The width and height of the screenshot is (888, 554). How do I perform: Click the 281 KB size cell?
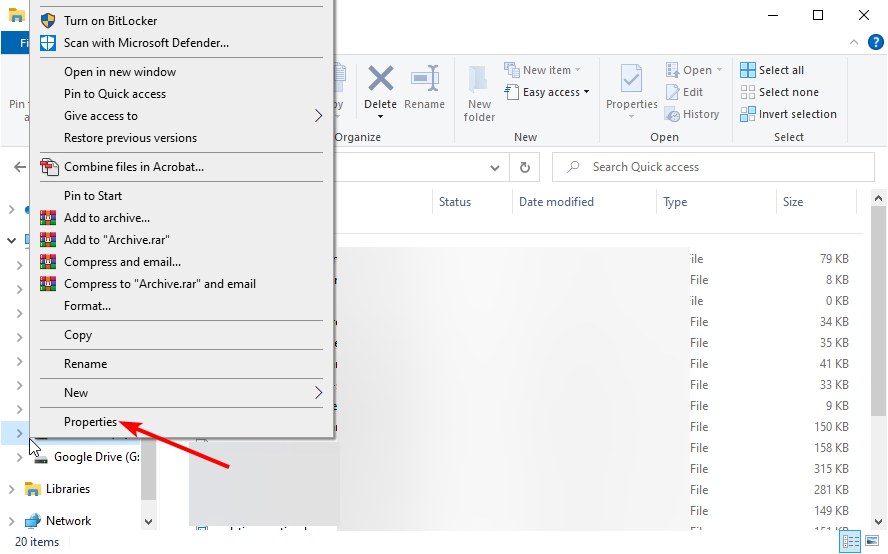831,490
